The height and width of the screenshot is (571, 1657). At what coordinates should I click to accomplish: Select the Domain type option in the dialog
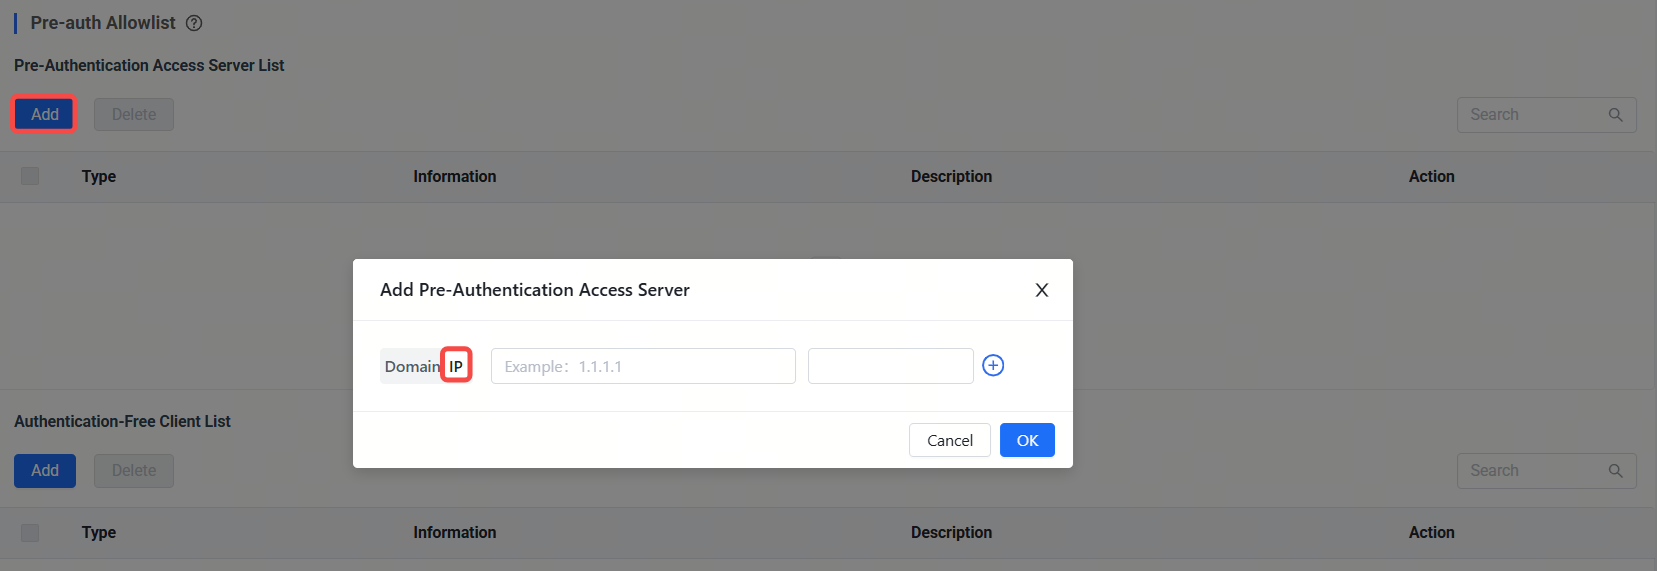pyautogui.click(x=411, y=367)
